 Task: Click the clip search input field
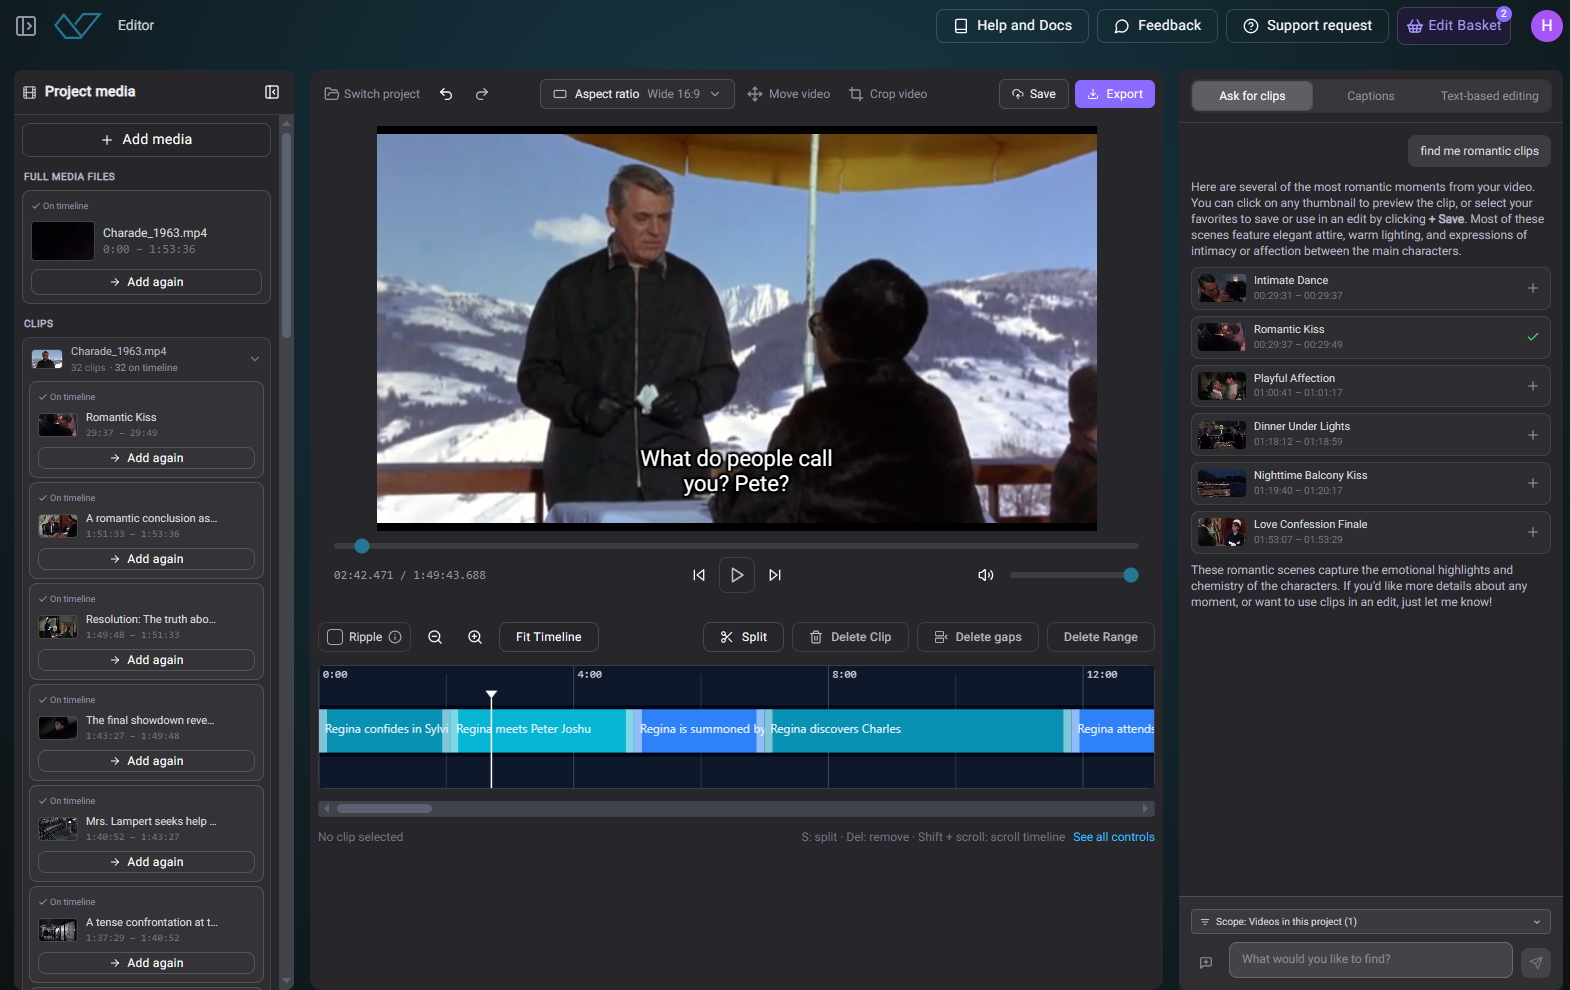(1370, 960)
